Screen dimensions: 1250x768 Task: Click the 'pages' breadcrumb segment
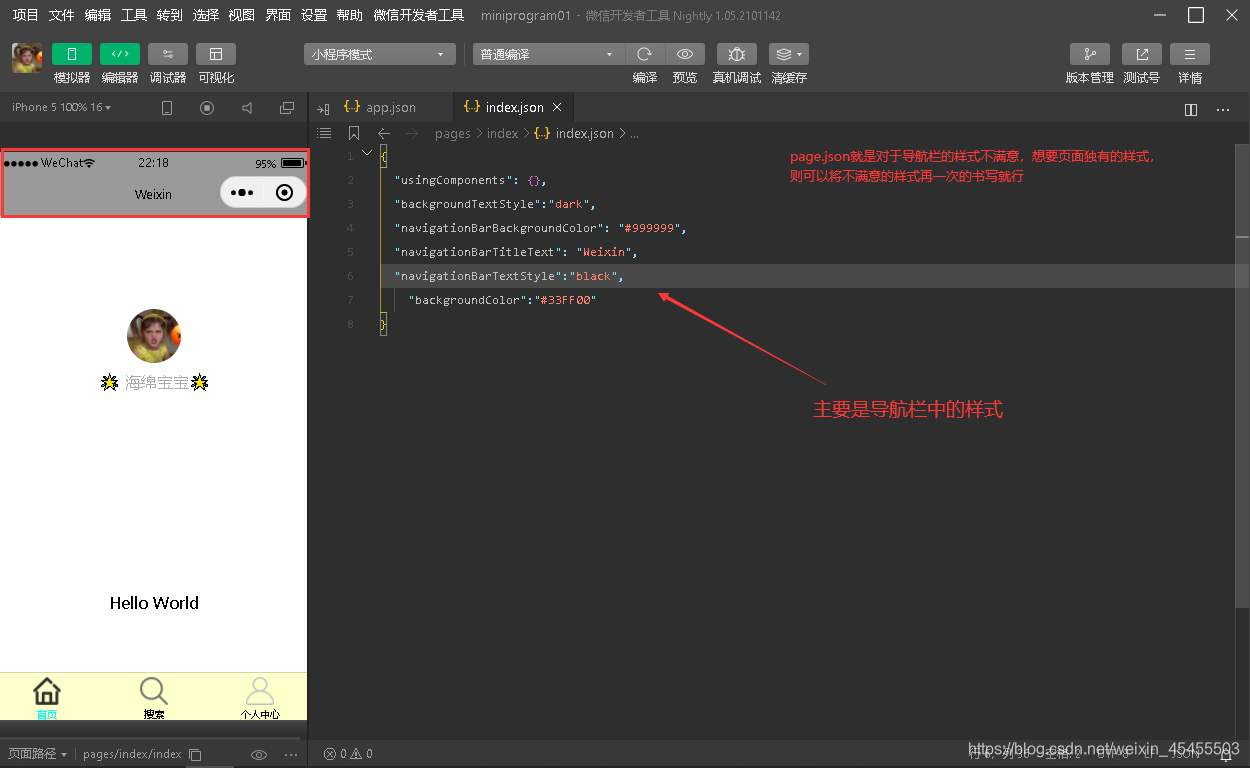pyautogui.click(x=453, y=133)
